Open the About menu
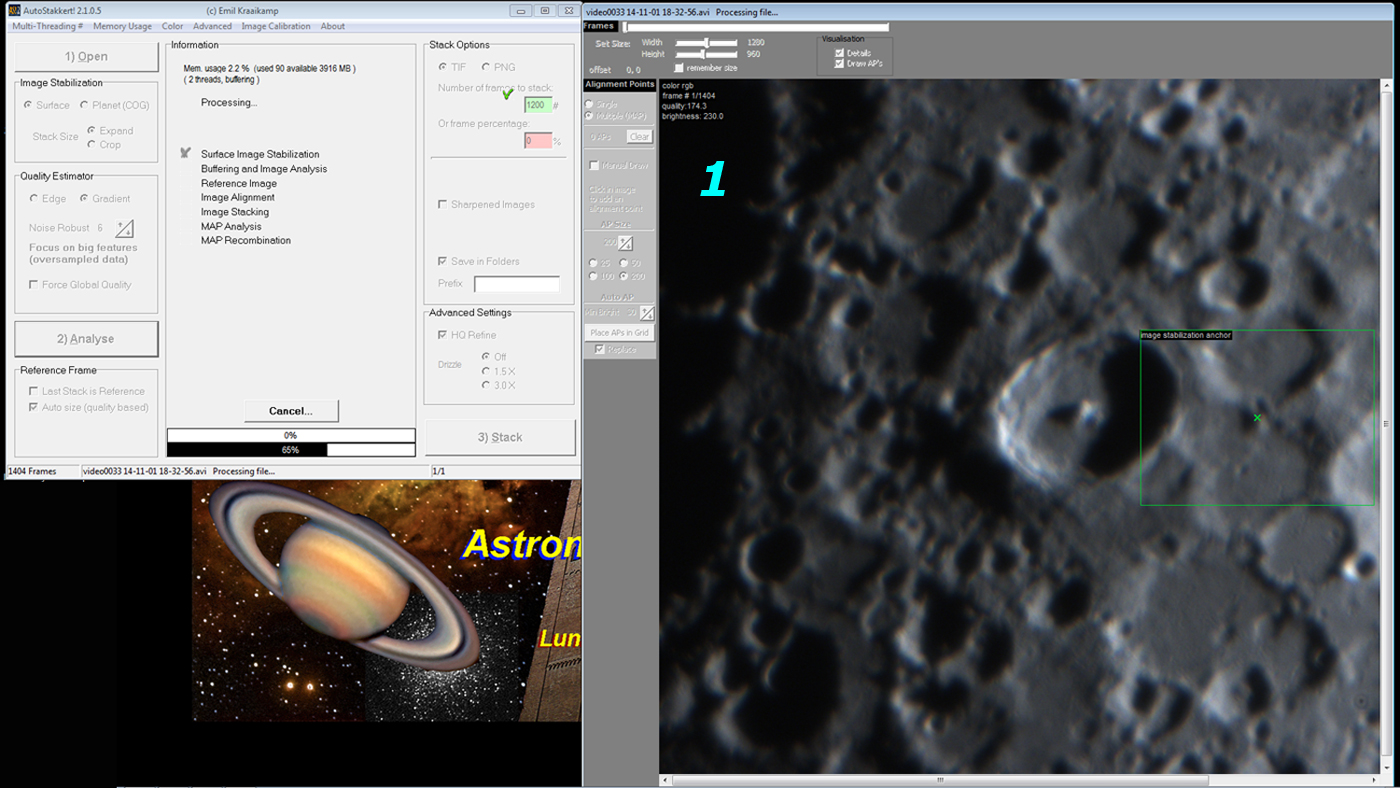1400x788 pixels. (333, 26)
